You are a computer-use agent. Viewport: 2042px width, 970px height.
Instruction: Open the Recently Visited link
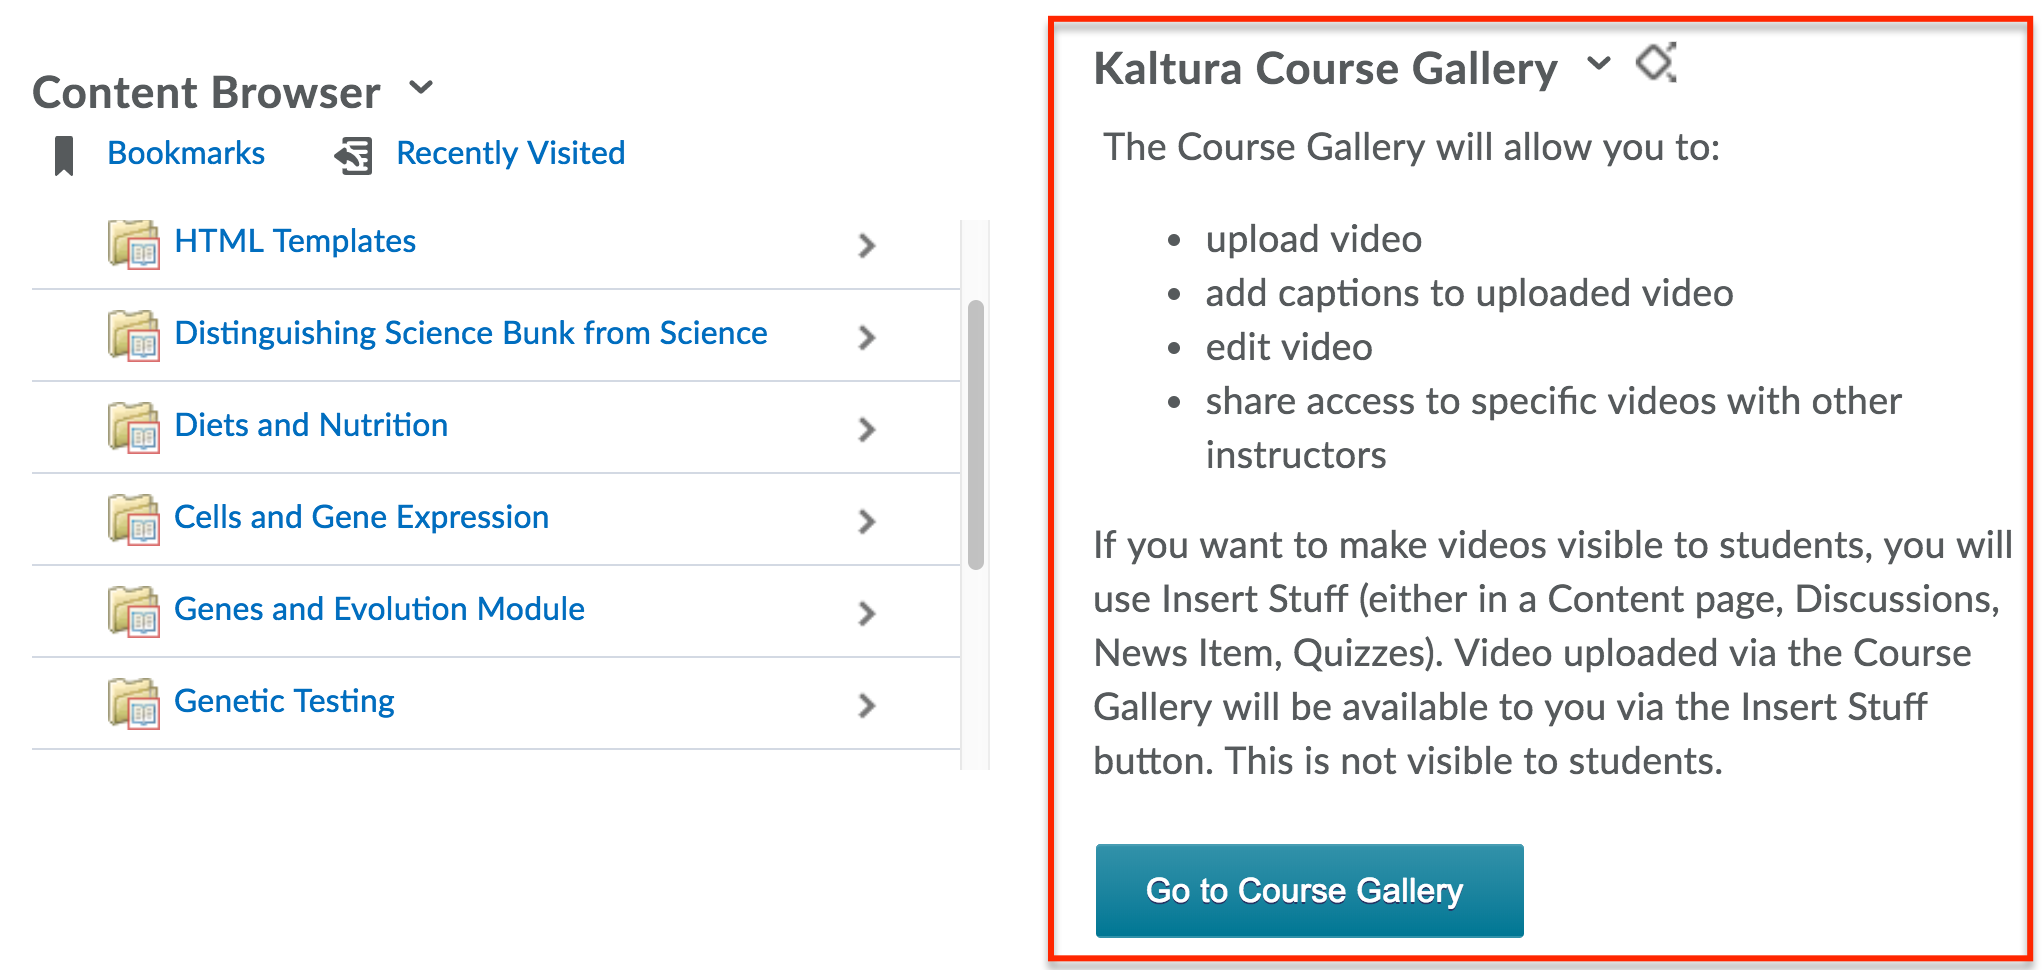coord(510,153)
